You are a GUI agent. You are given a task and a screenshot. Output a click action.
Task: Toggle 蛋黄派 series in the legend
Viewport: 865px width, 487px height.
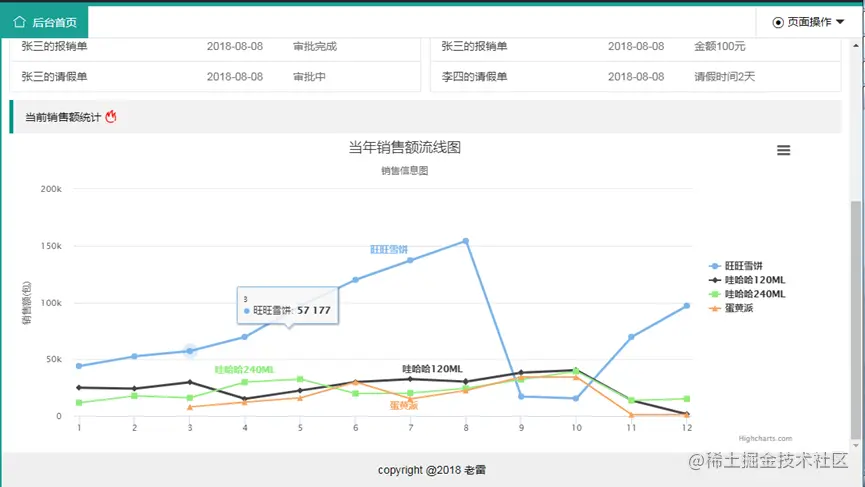(x=731, y=308)
